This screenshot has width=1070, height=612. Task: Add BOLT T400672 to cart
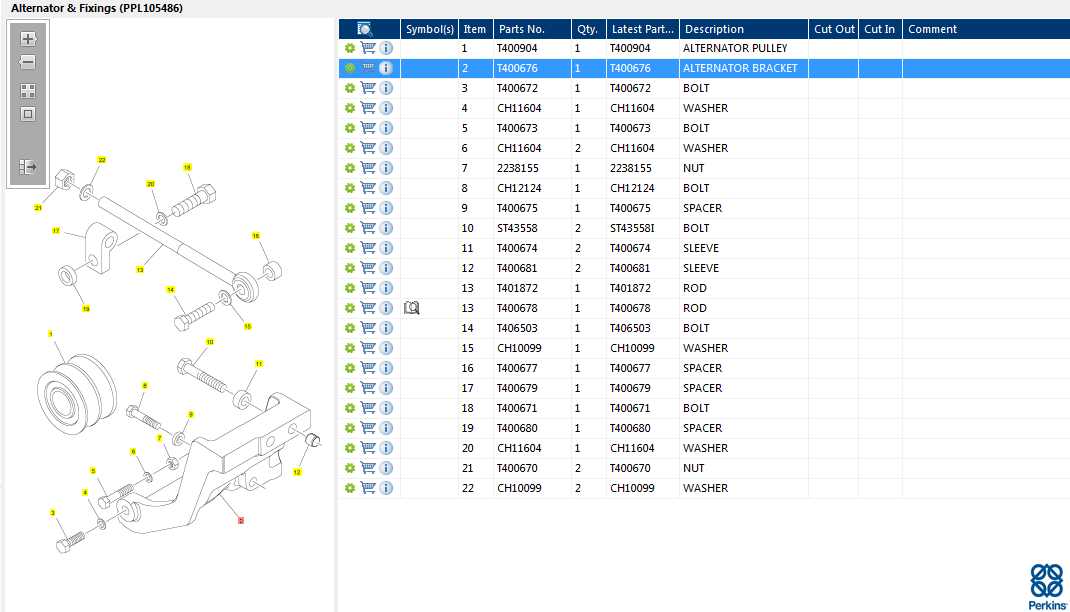[x=368, y=88]
